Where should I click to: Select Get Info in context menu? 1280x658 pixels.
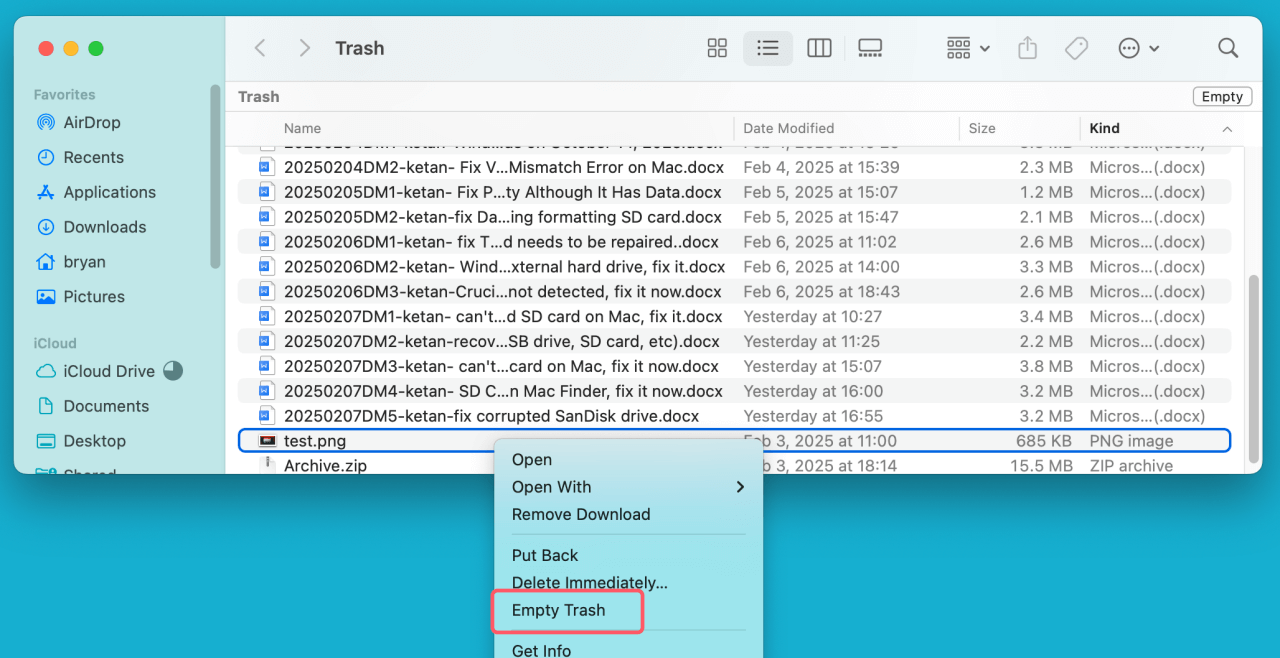[x=541, y=650]
